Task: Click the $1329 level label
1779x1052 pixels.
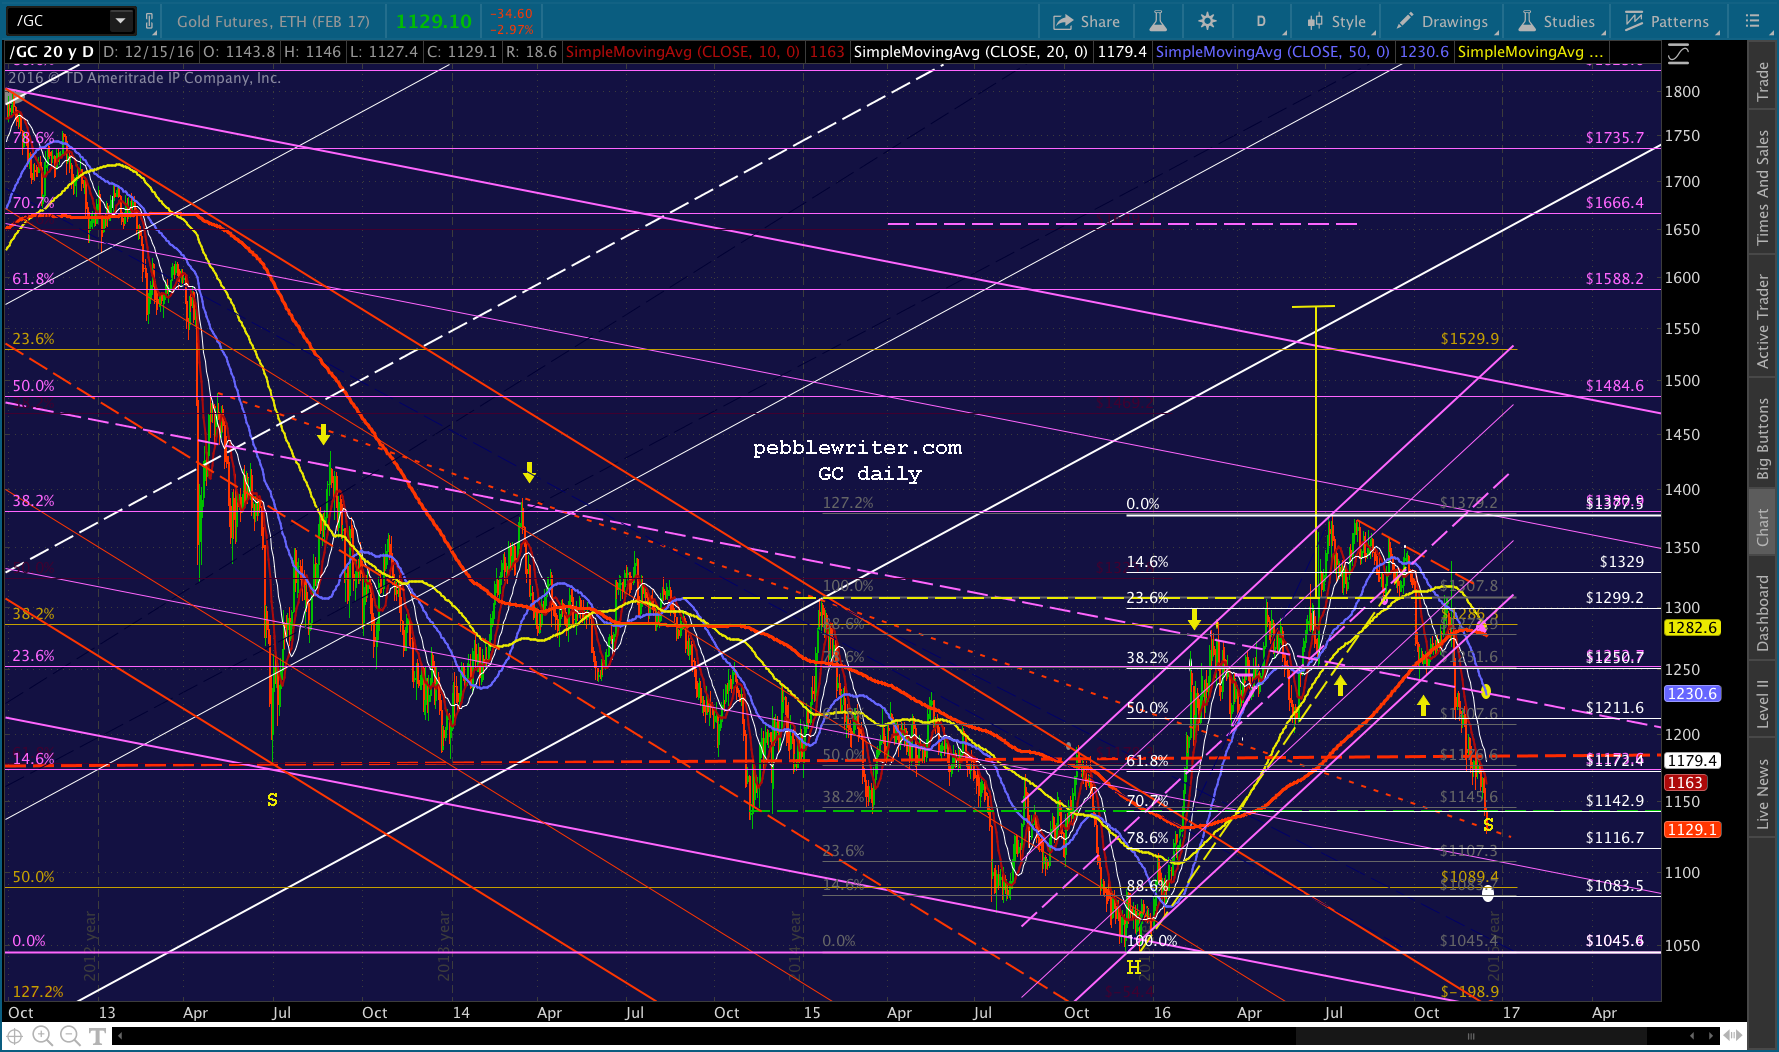Action: click(x=1621, y=562)
